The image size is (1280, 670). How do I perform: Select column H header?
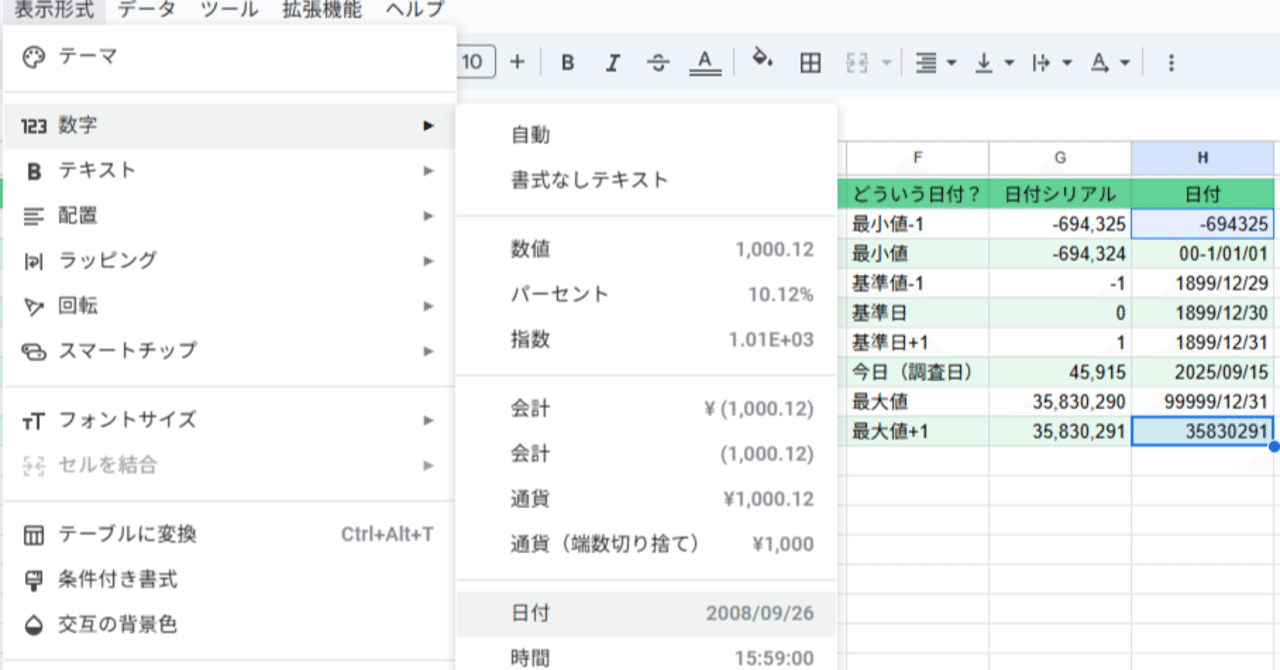1203,158
